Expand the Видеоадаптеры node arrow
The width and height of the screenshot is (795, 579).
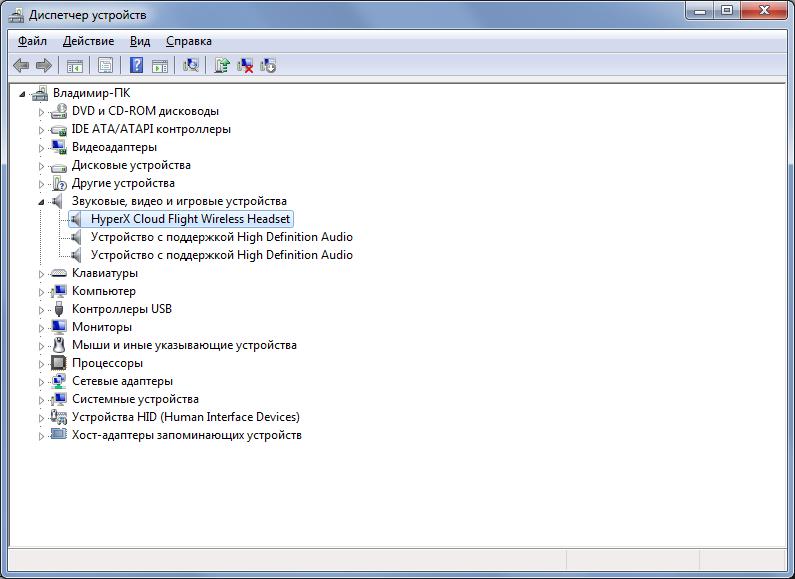[x=42, y=148]
